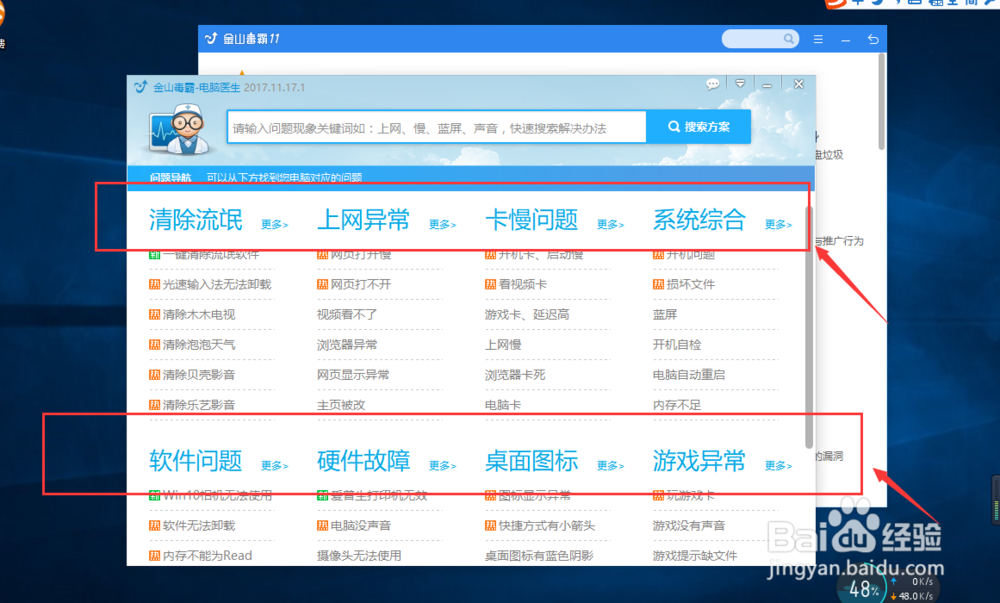Viewport: 1000px width, 603px height.
Task: Click 软件无法卸载 entry
Action: click(199, 525)
